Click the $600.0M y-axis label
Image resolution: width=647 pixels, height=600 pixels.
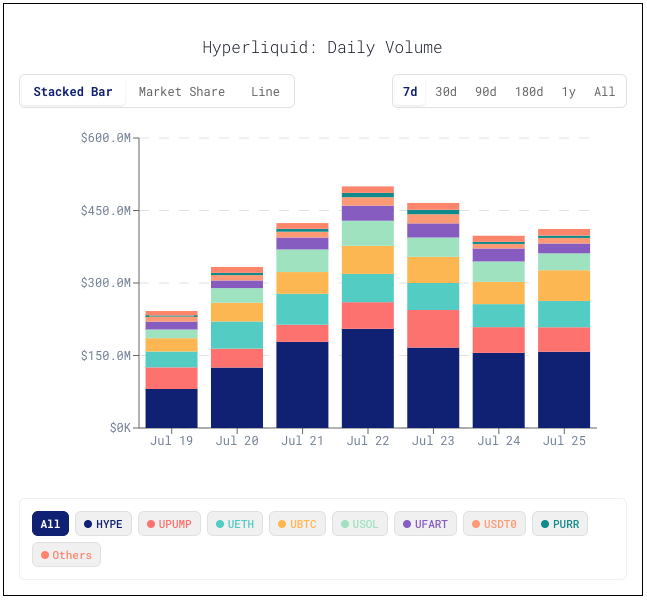pyautogui.click(x=106, y=137)
